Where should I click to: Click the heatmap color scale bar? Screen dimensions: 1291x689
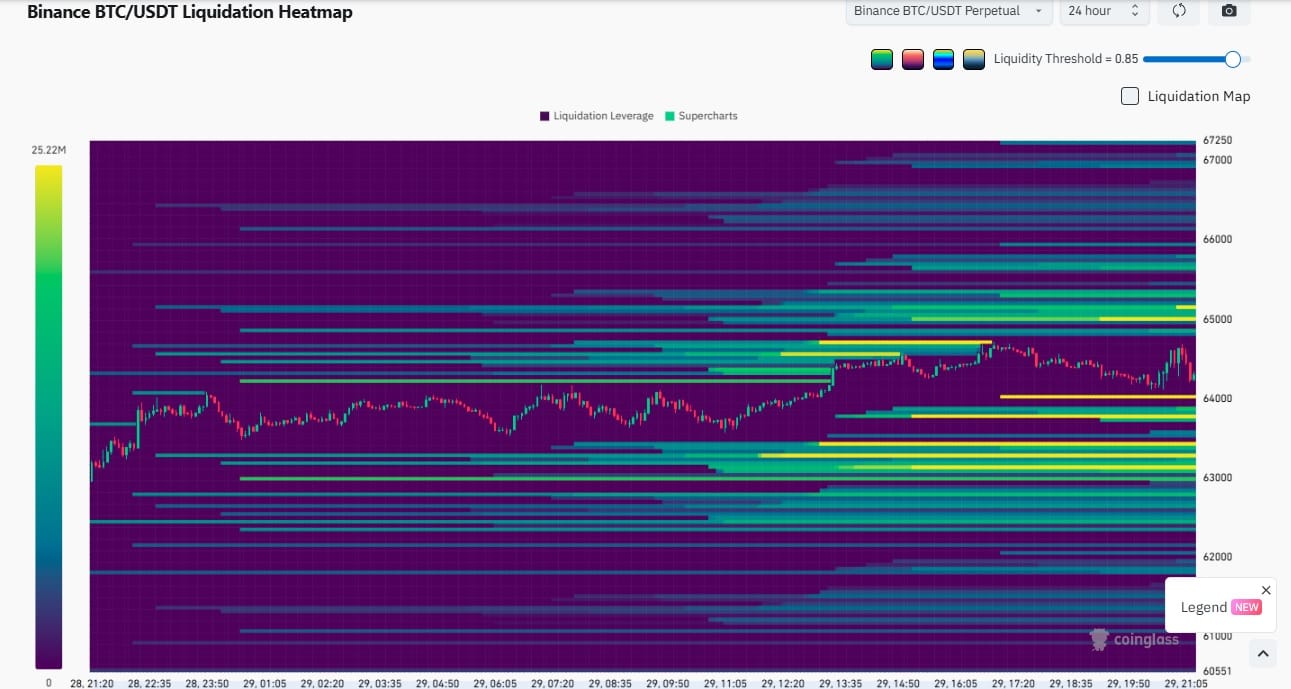click(x=48, y=417)
